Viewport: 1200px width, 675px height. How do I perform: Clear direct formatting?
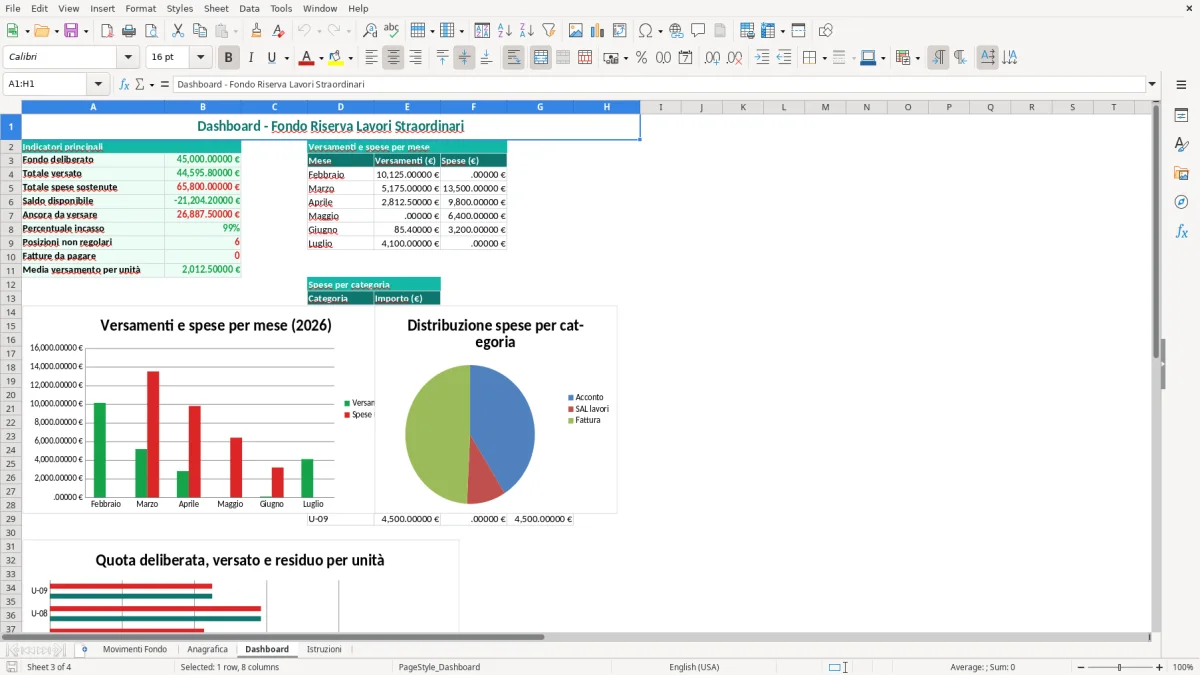[x=279, y=31]
